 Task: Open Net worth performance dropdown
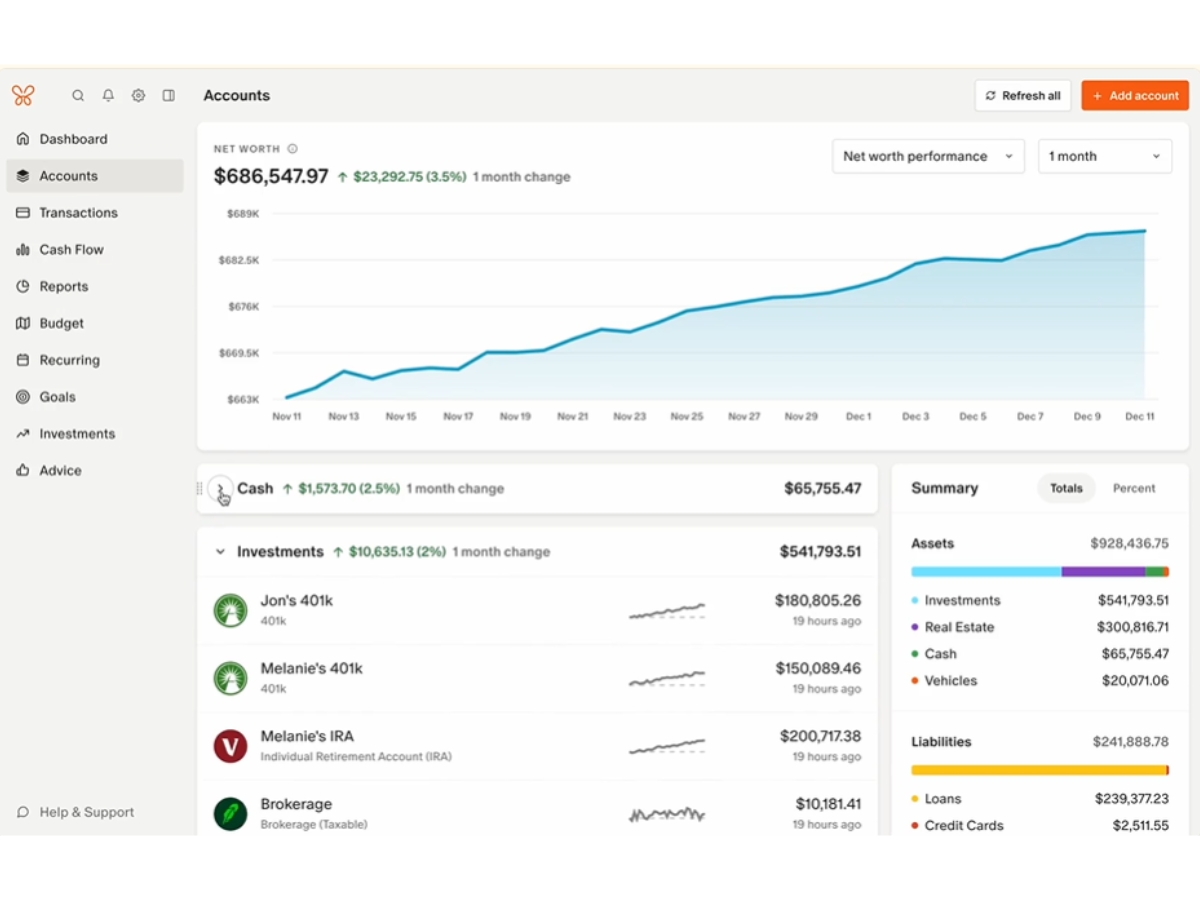coord(928,156)
